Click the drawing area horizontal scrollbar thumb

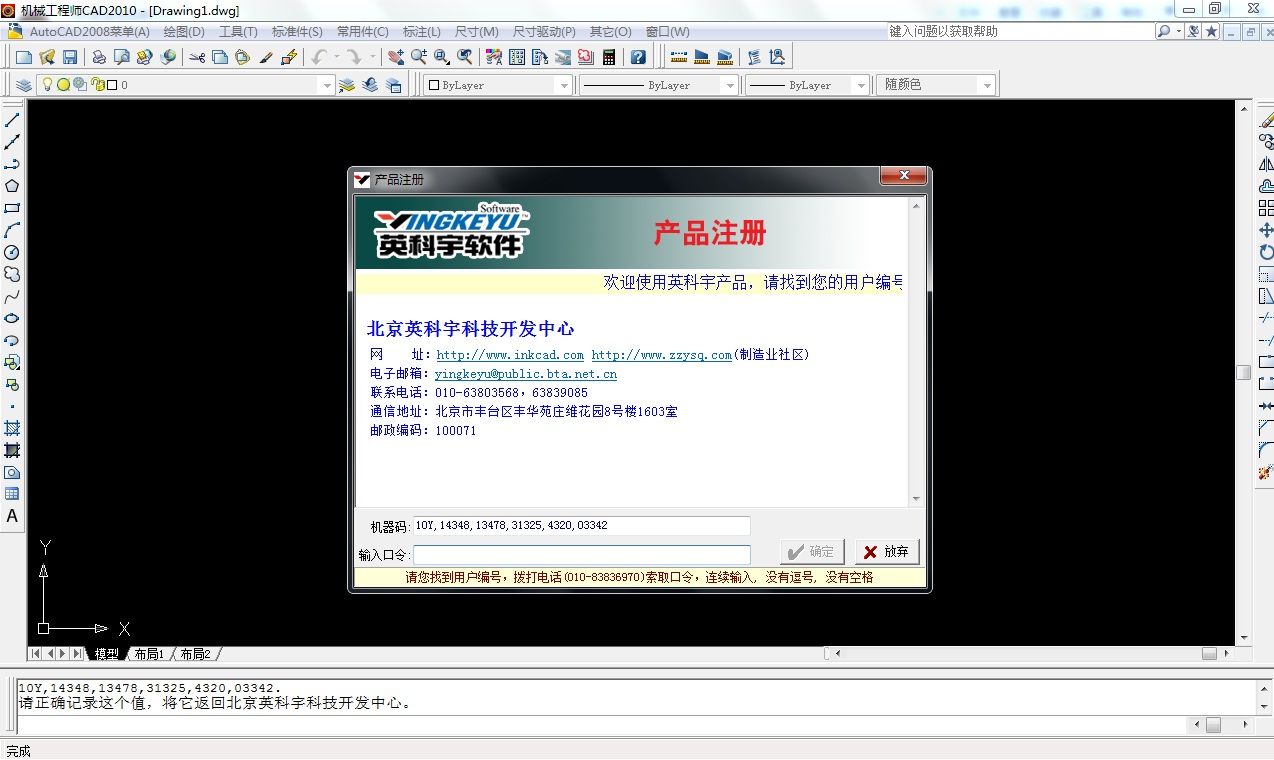point(1209,654)
